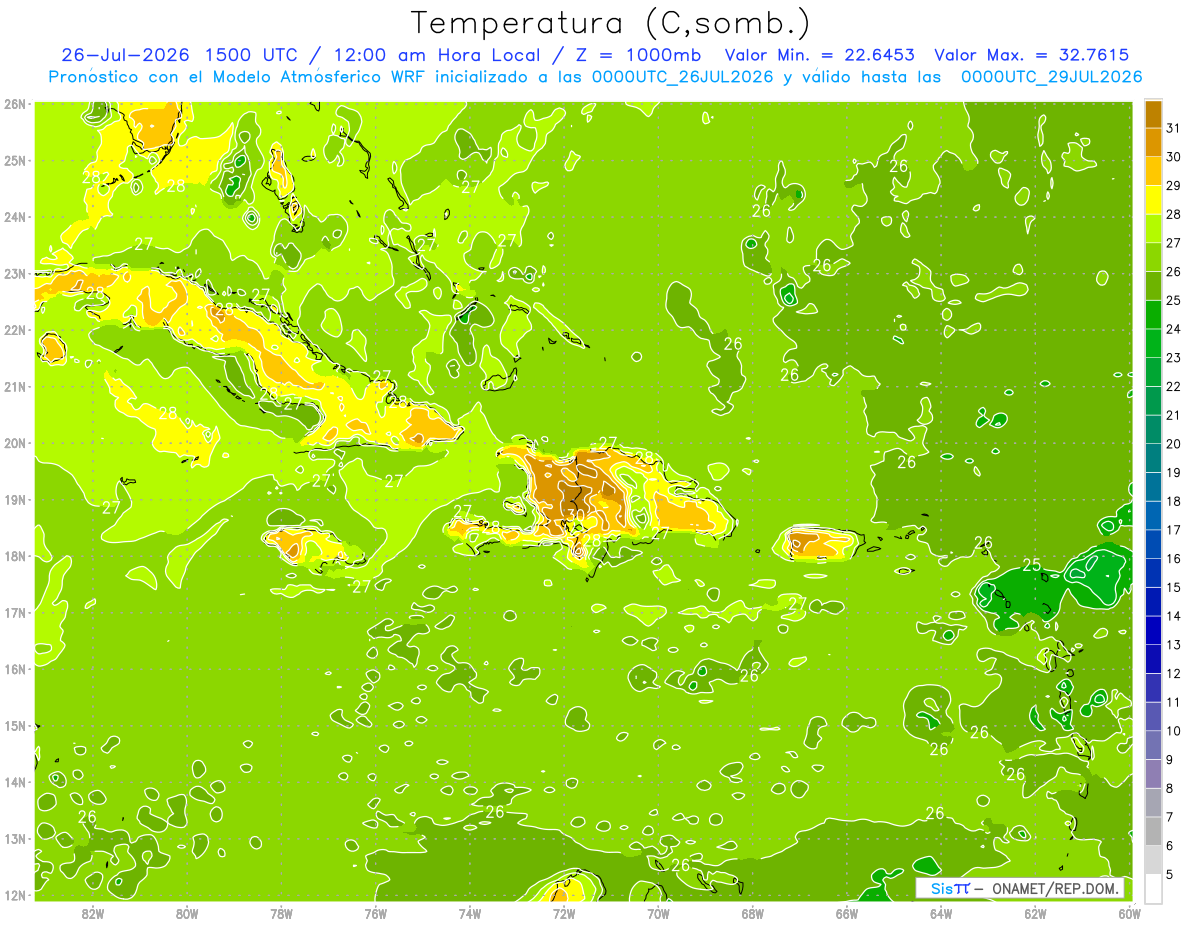Click the "8" label on the color scale
1200x927 pixels.
click(x=1169, y=788)
